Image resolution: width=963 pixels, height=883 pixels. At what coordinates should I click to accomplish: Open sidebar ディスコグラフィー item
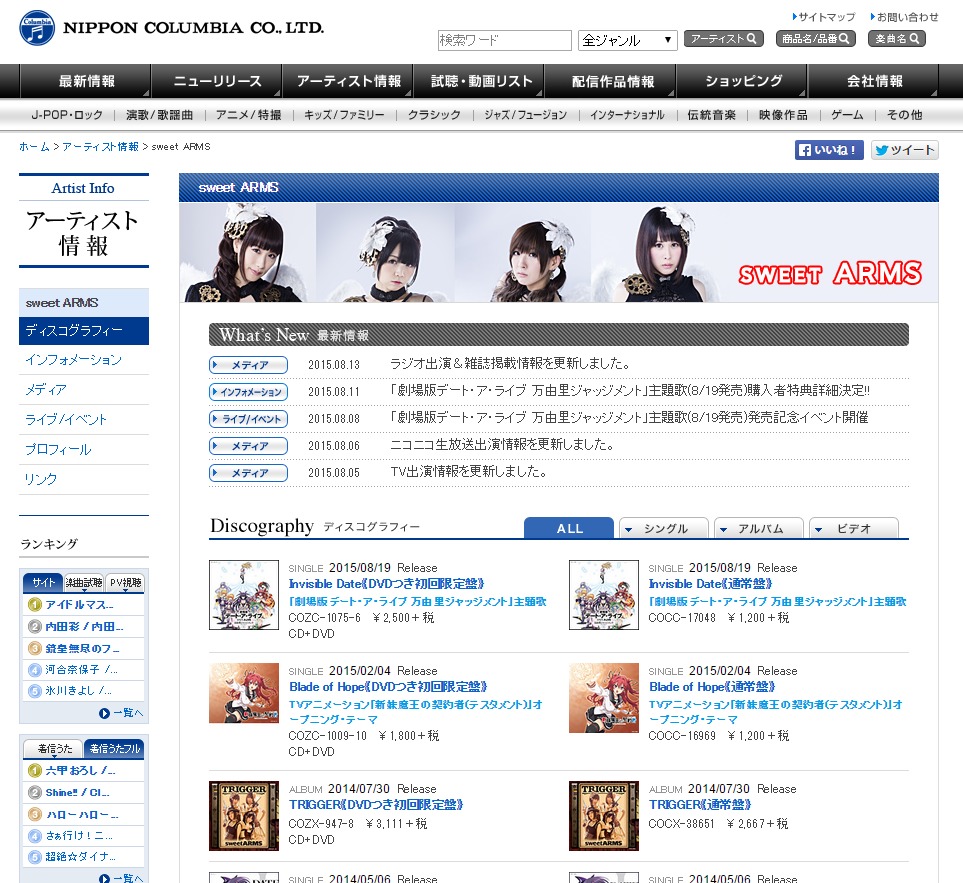click(x=84, y=330)
